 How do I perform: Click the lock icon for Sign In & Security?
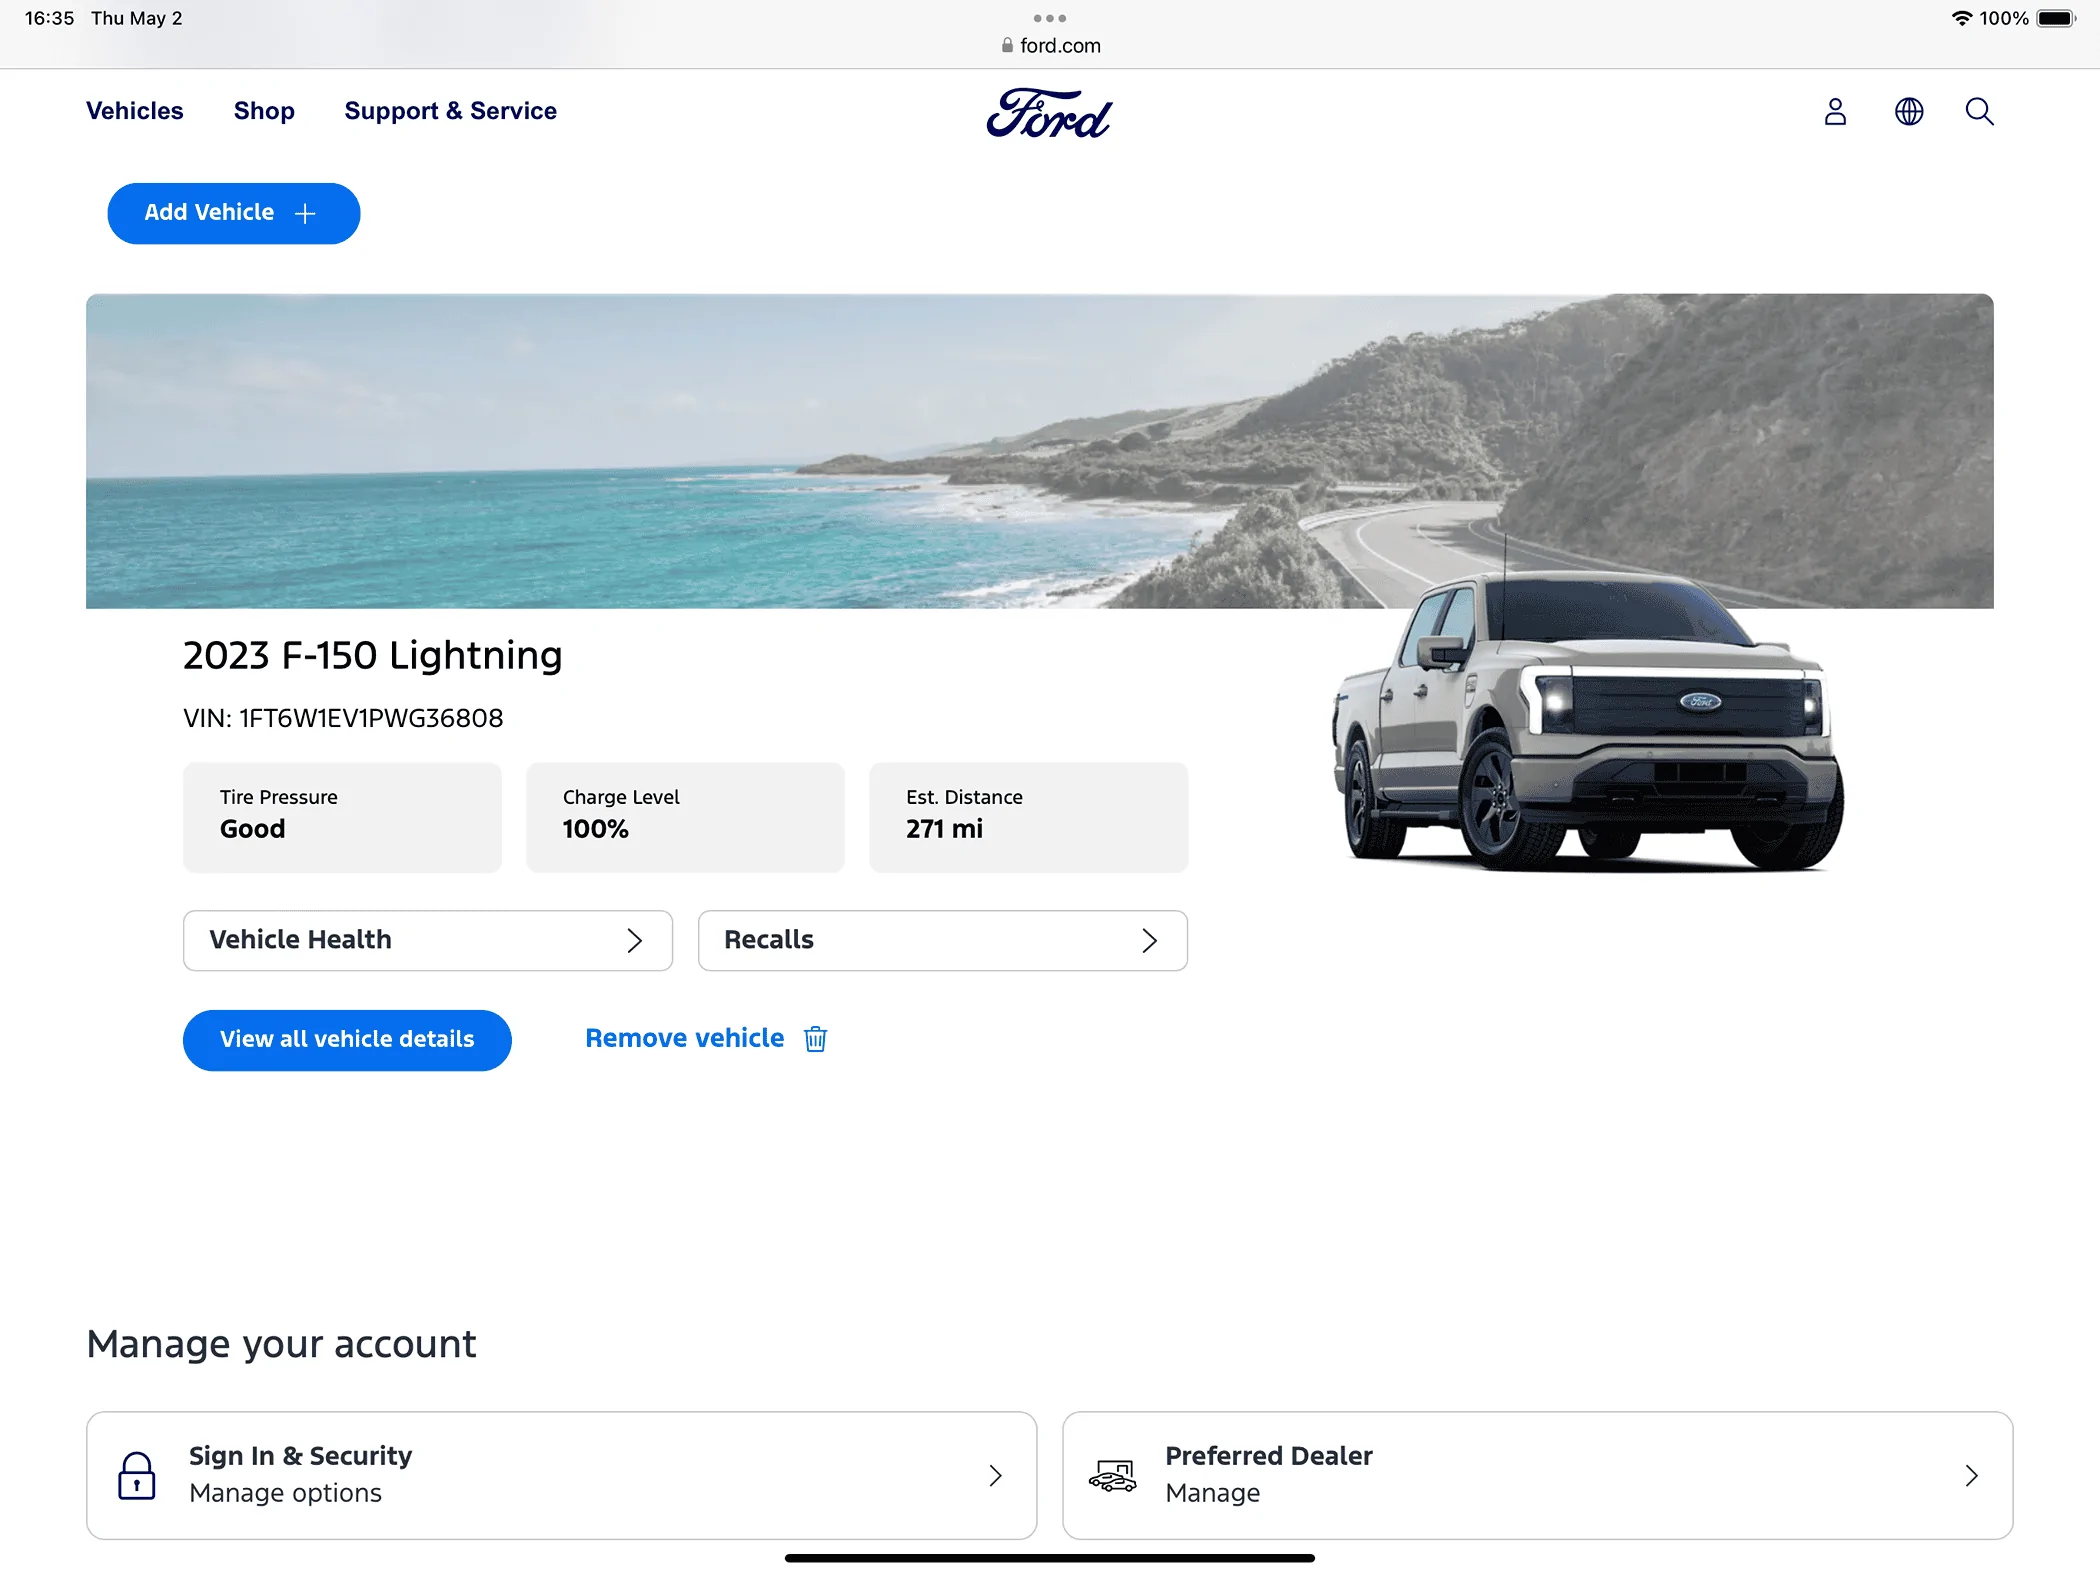tap(137, 1475)
